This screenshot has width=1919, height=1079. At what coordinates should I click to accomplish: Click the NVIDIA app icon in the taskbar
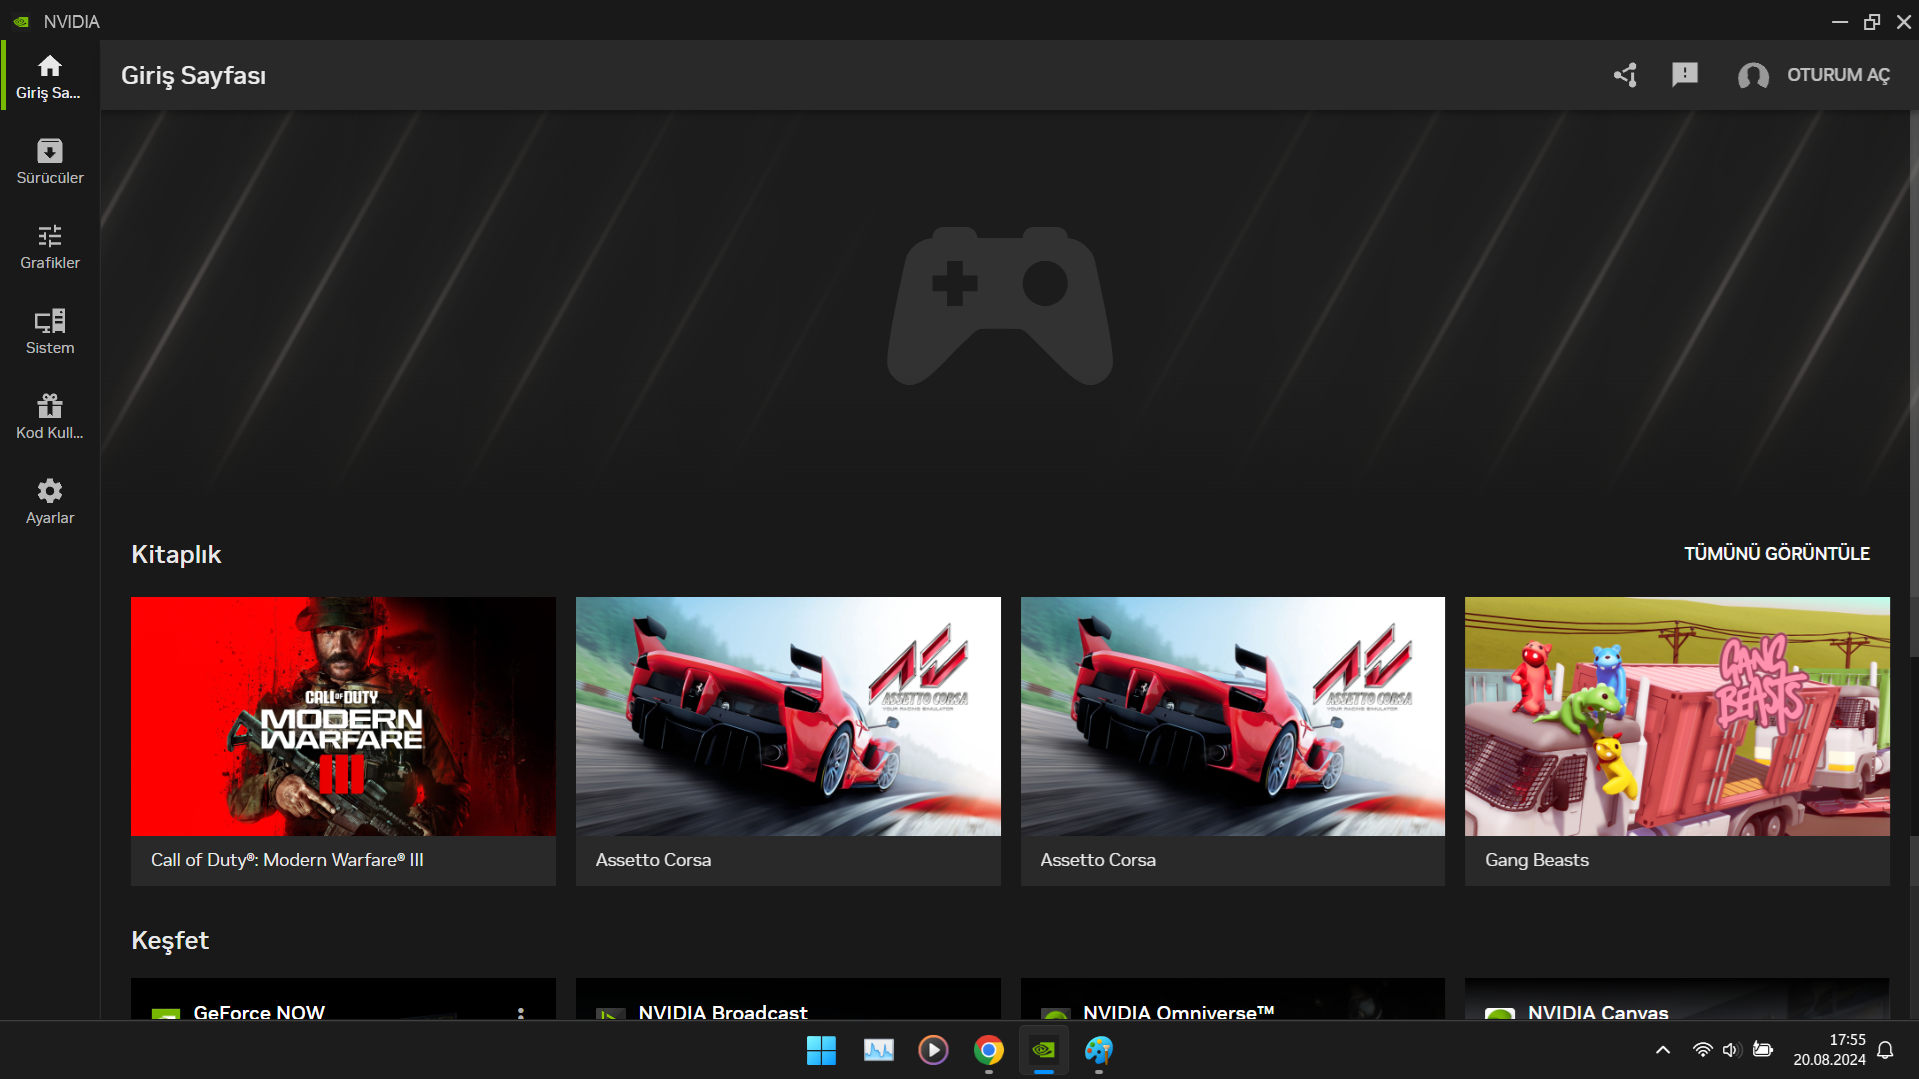click(x=1044, y=1050)
